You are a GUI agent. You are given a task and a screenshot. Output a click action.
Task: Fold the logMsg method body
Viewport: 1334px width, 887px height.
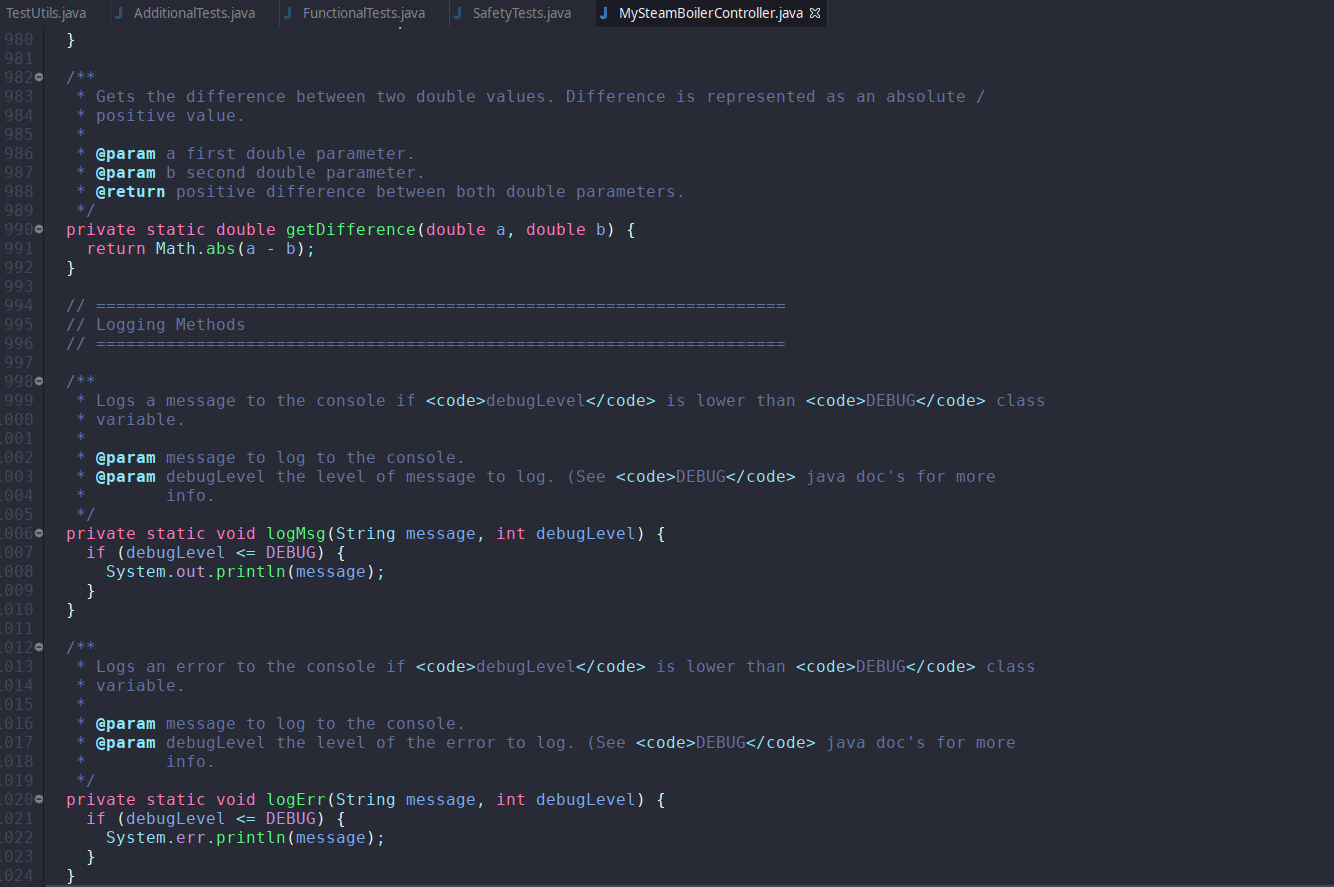(39, 534)
